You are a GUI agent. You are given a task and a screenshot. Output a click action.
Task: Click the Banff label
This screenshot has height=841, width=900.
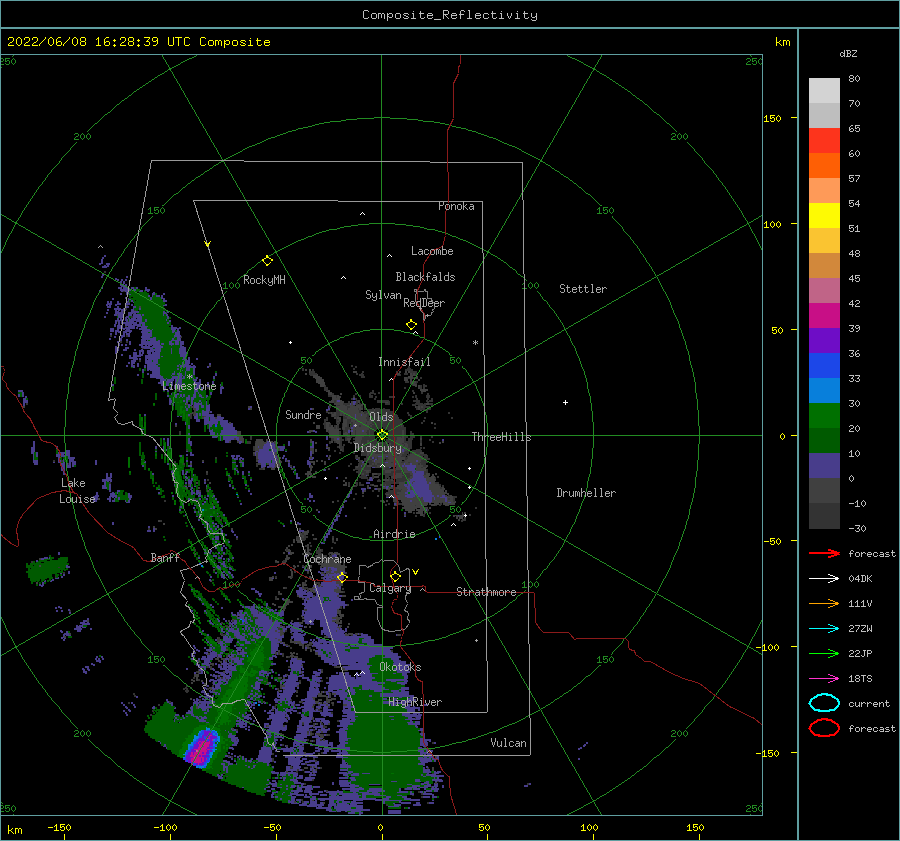(165, 557)
